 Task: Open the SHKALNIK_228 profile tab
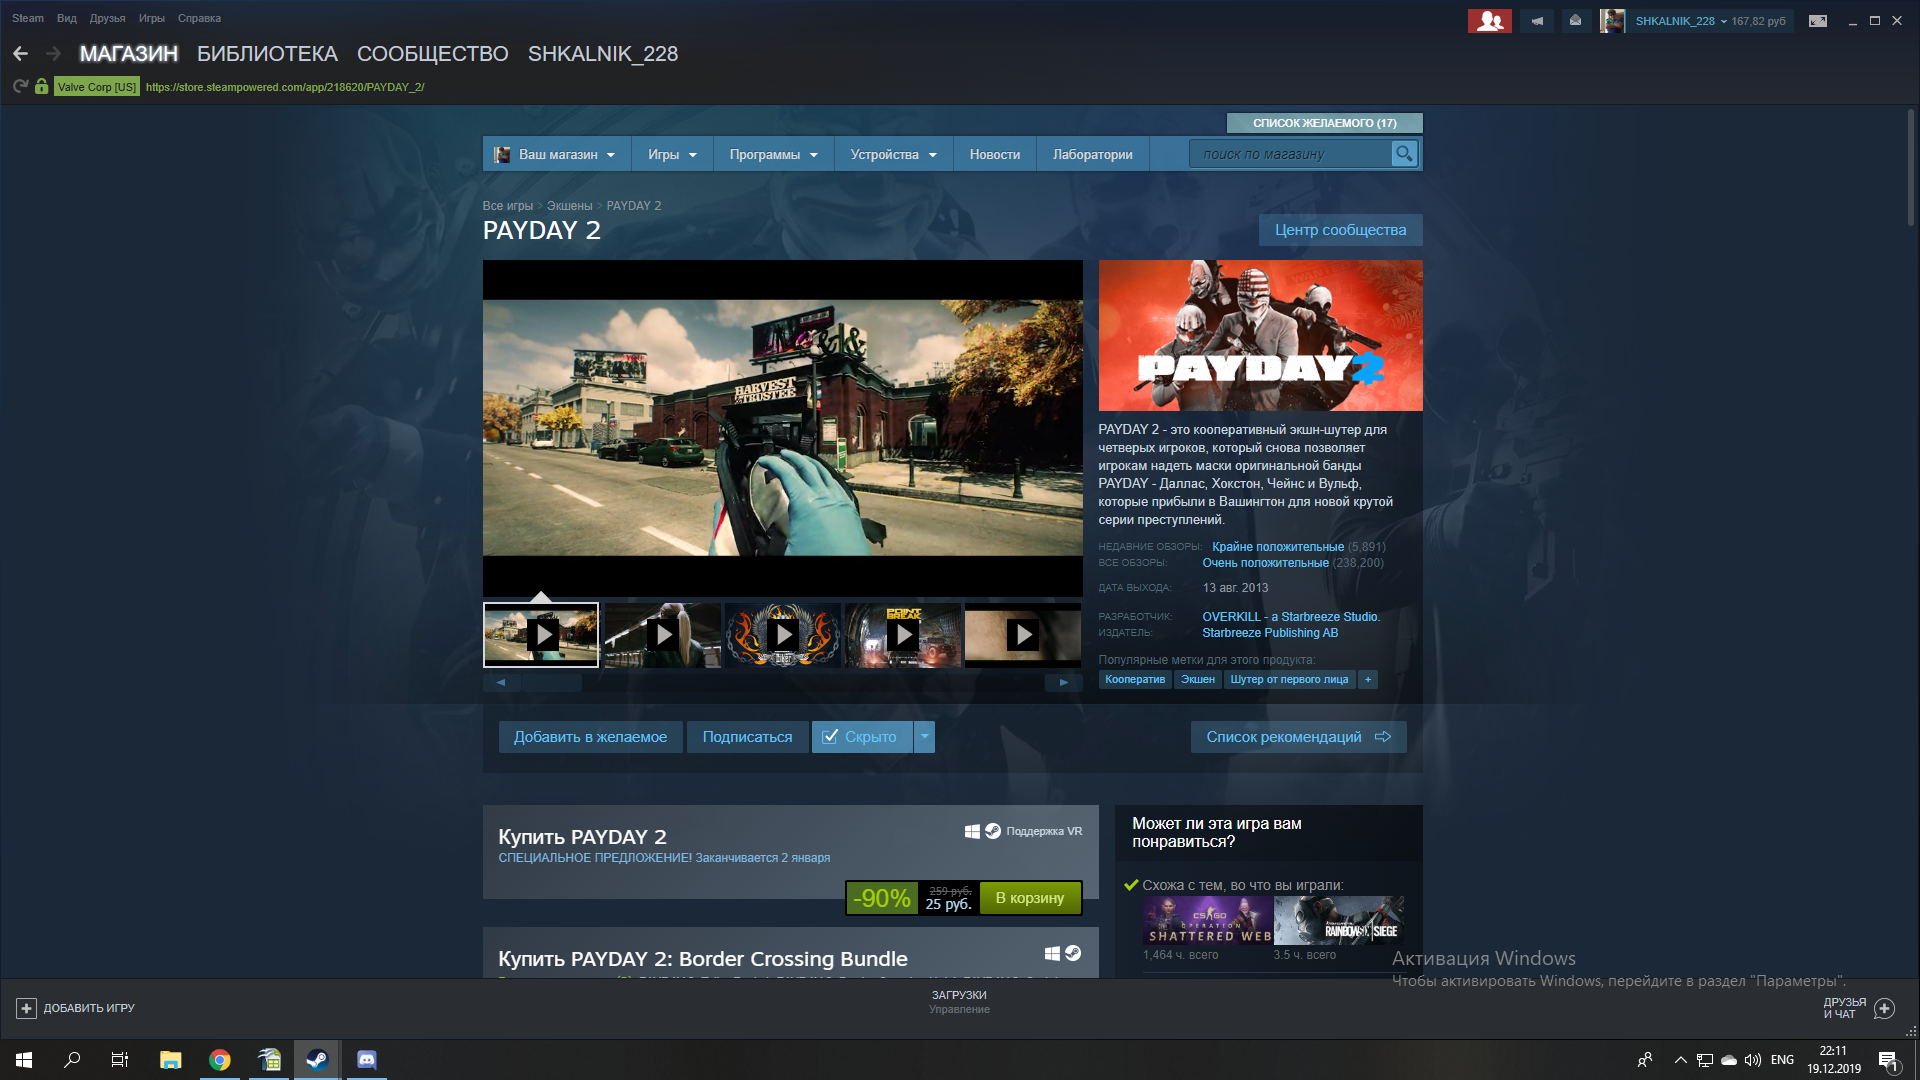(603, 54)
